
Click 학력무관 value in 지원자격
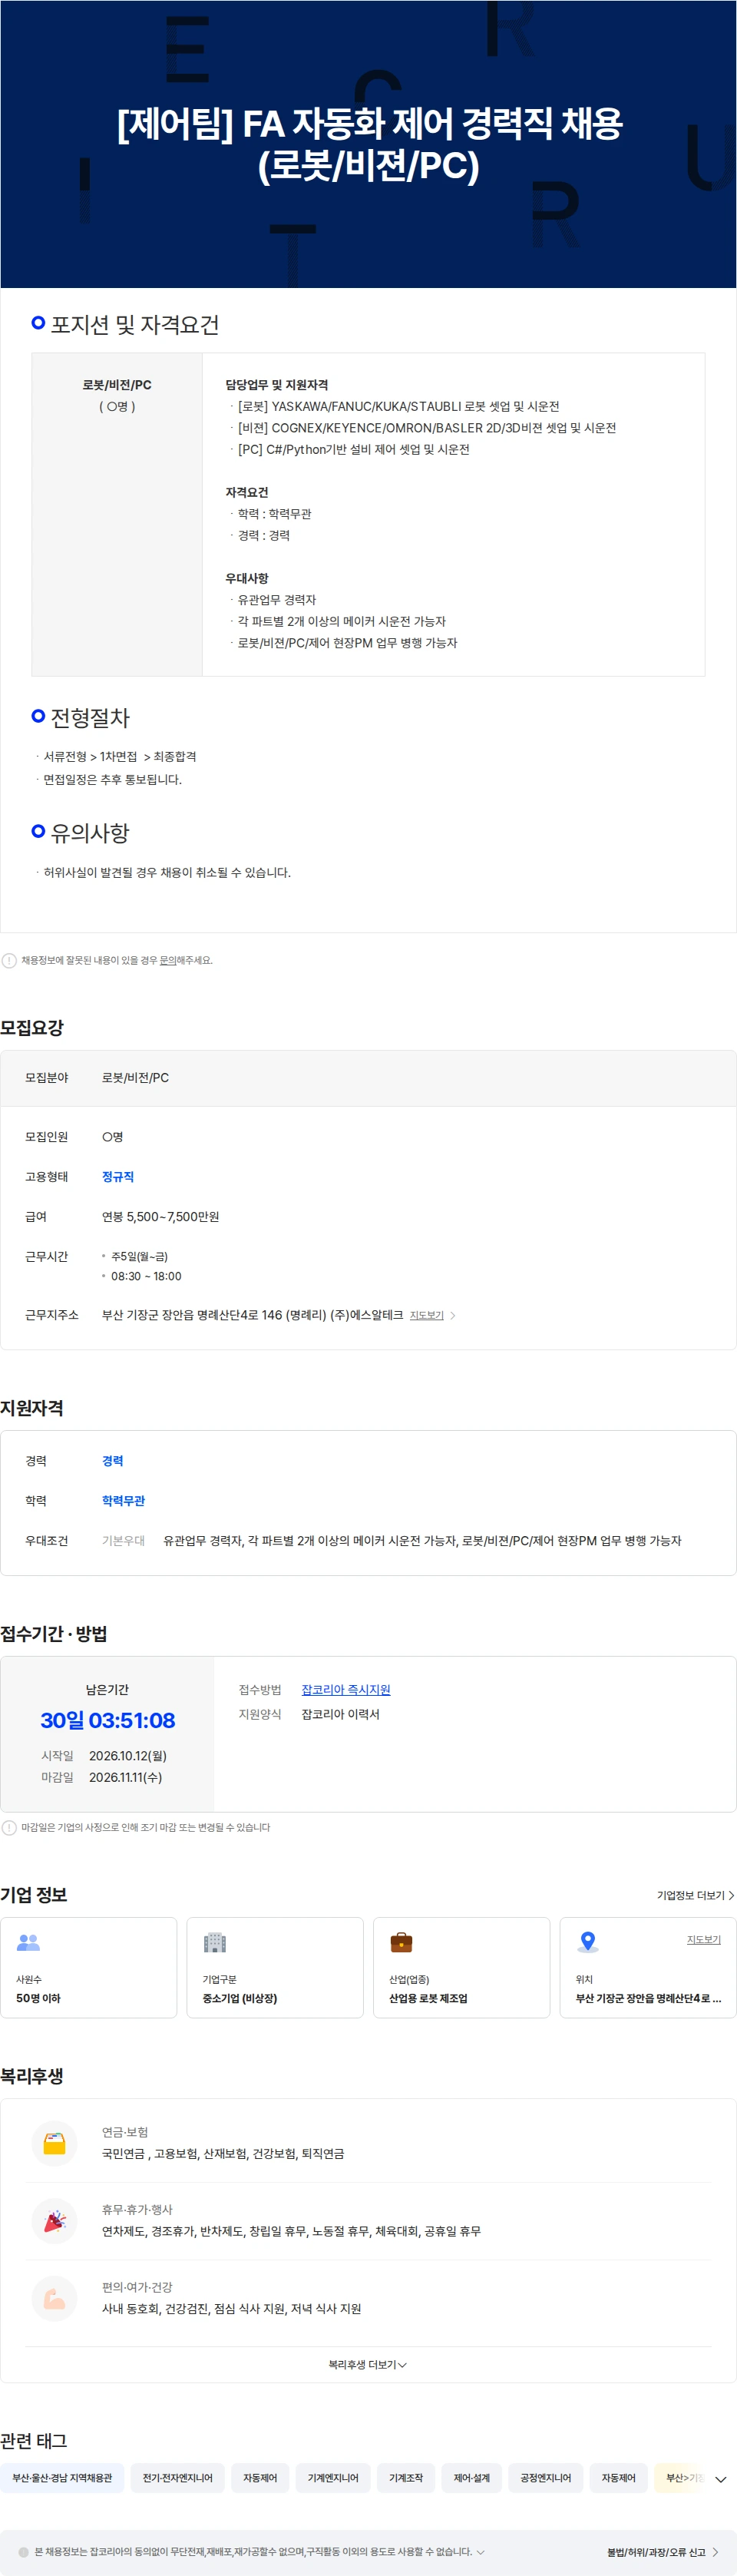pyautogui.click(x=123, y=1500)
